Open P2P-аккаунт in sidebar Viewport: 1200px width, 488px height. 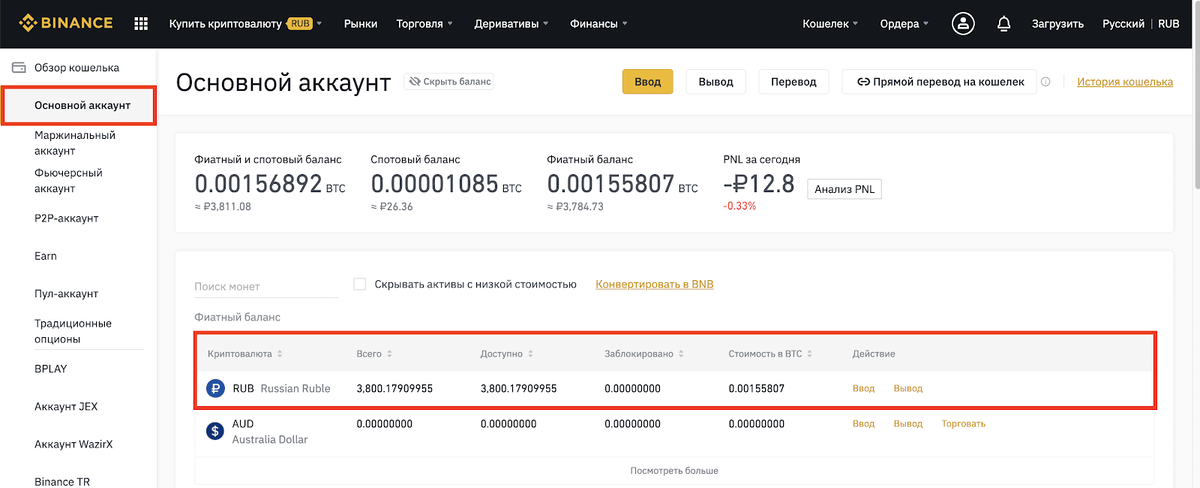66,218
